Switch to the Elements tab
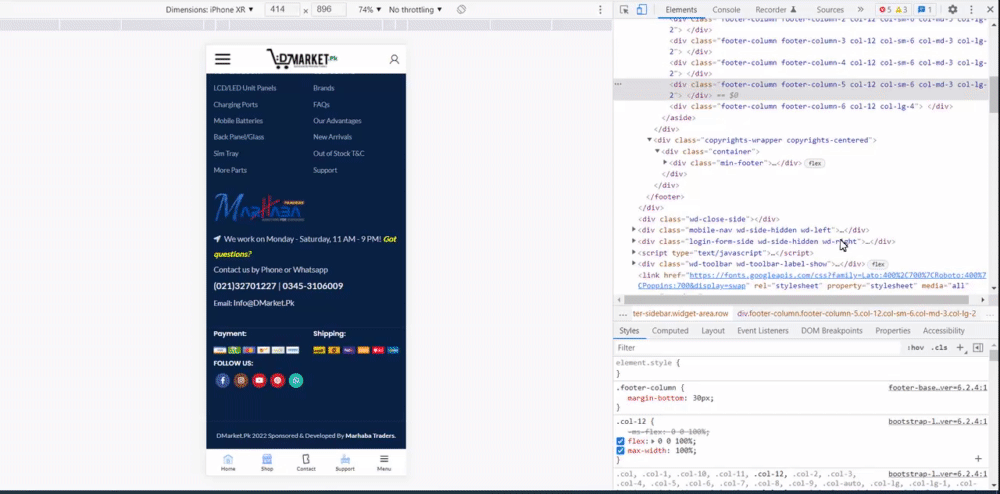The width and height of the screenshot is (1000, 494). [681, 10]
